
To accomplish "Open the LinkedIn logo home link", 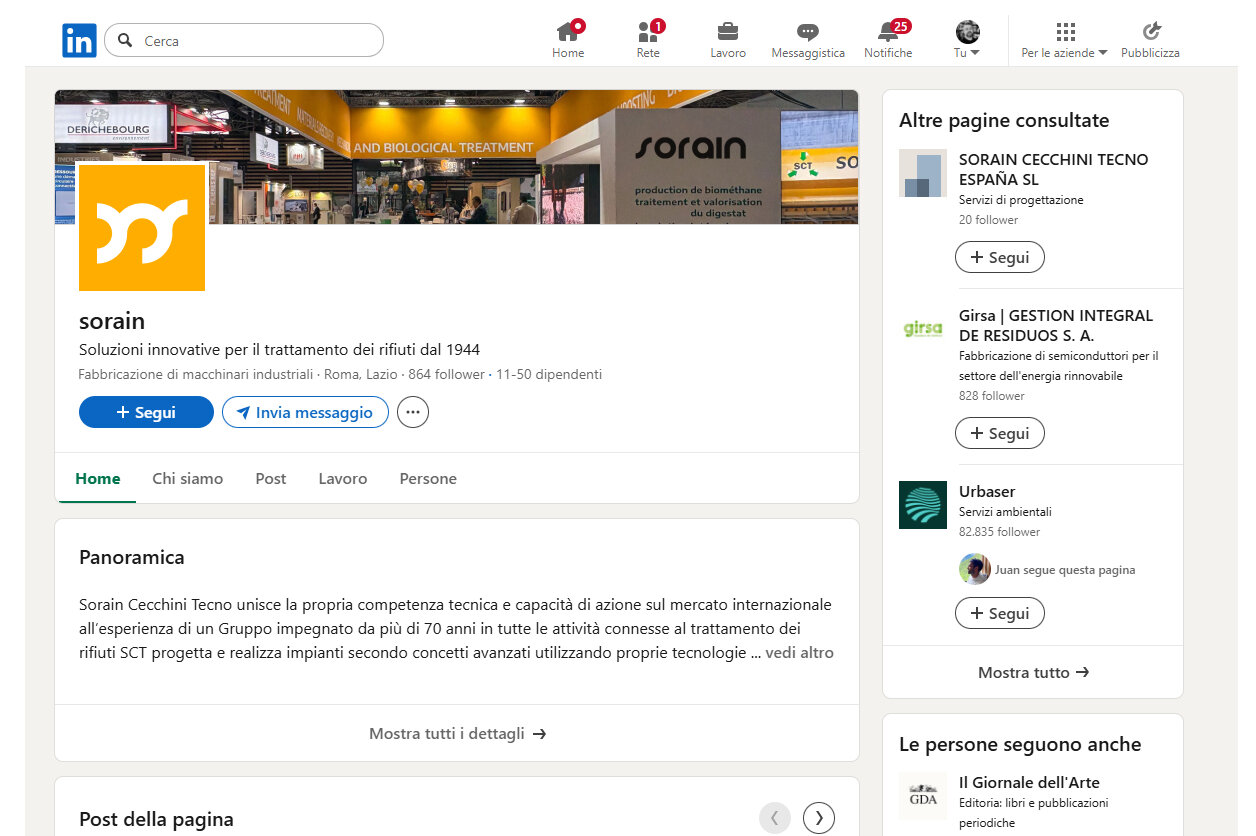I will 79,41.
